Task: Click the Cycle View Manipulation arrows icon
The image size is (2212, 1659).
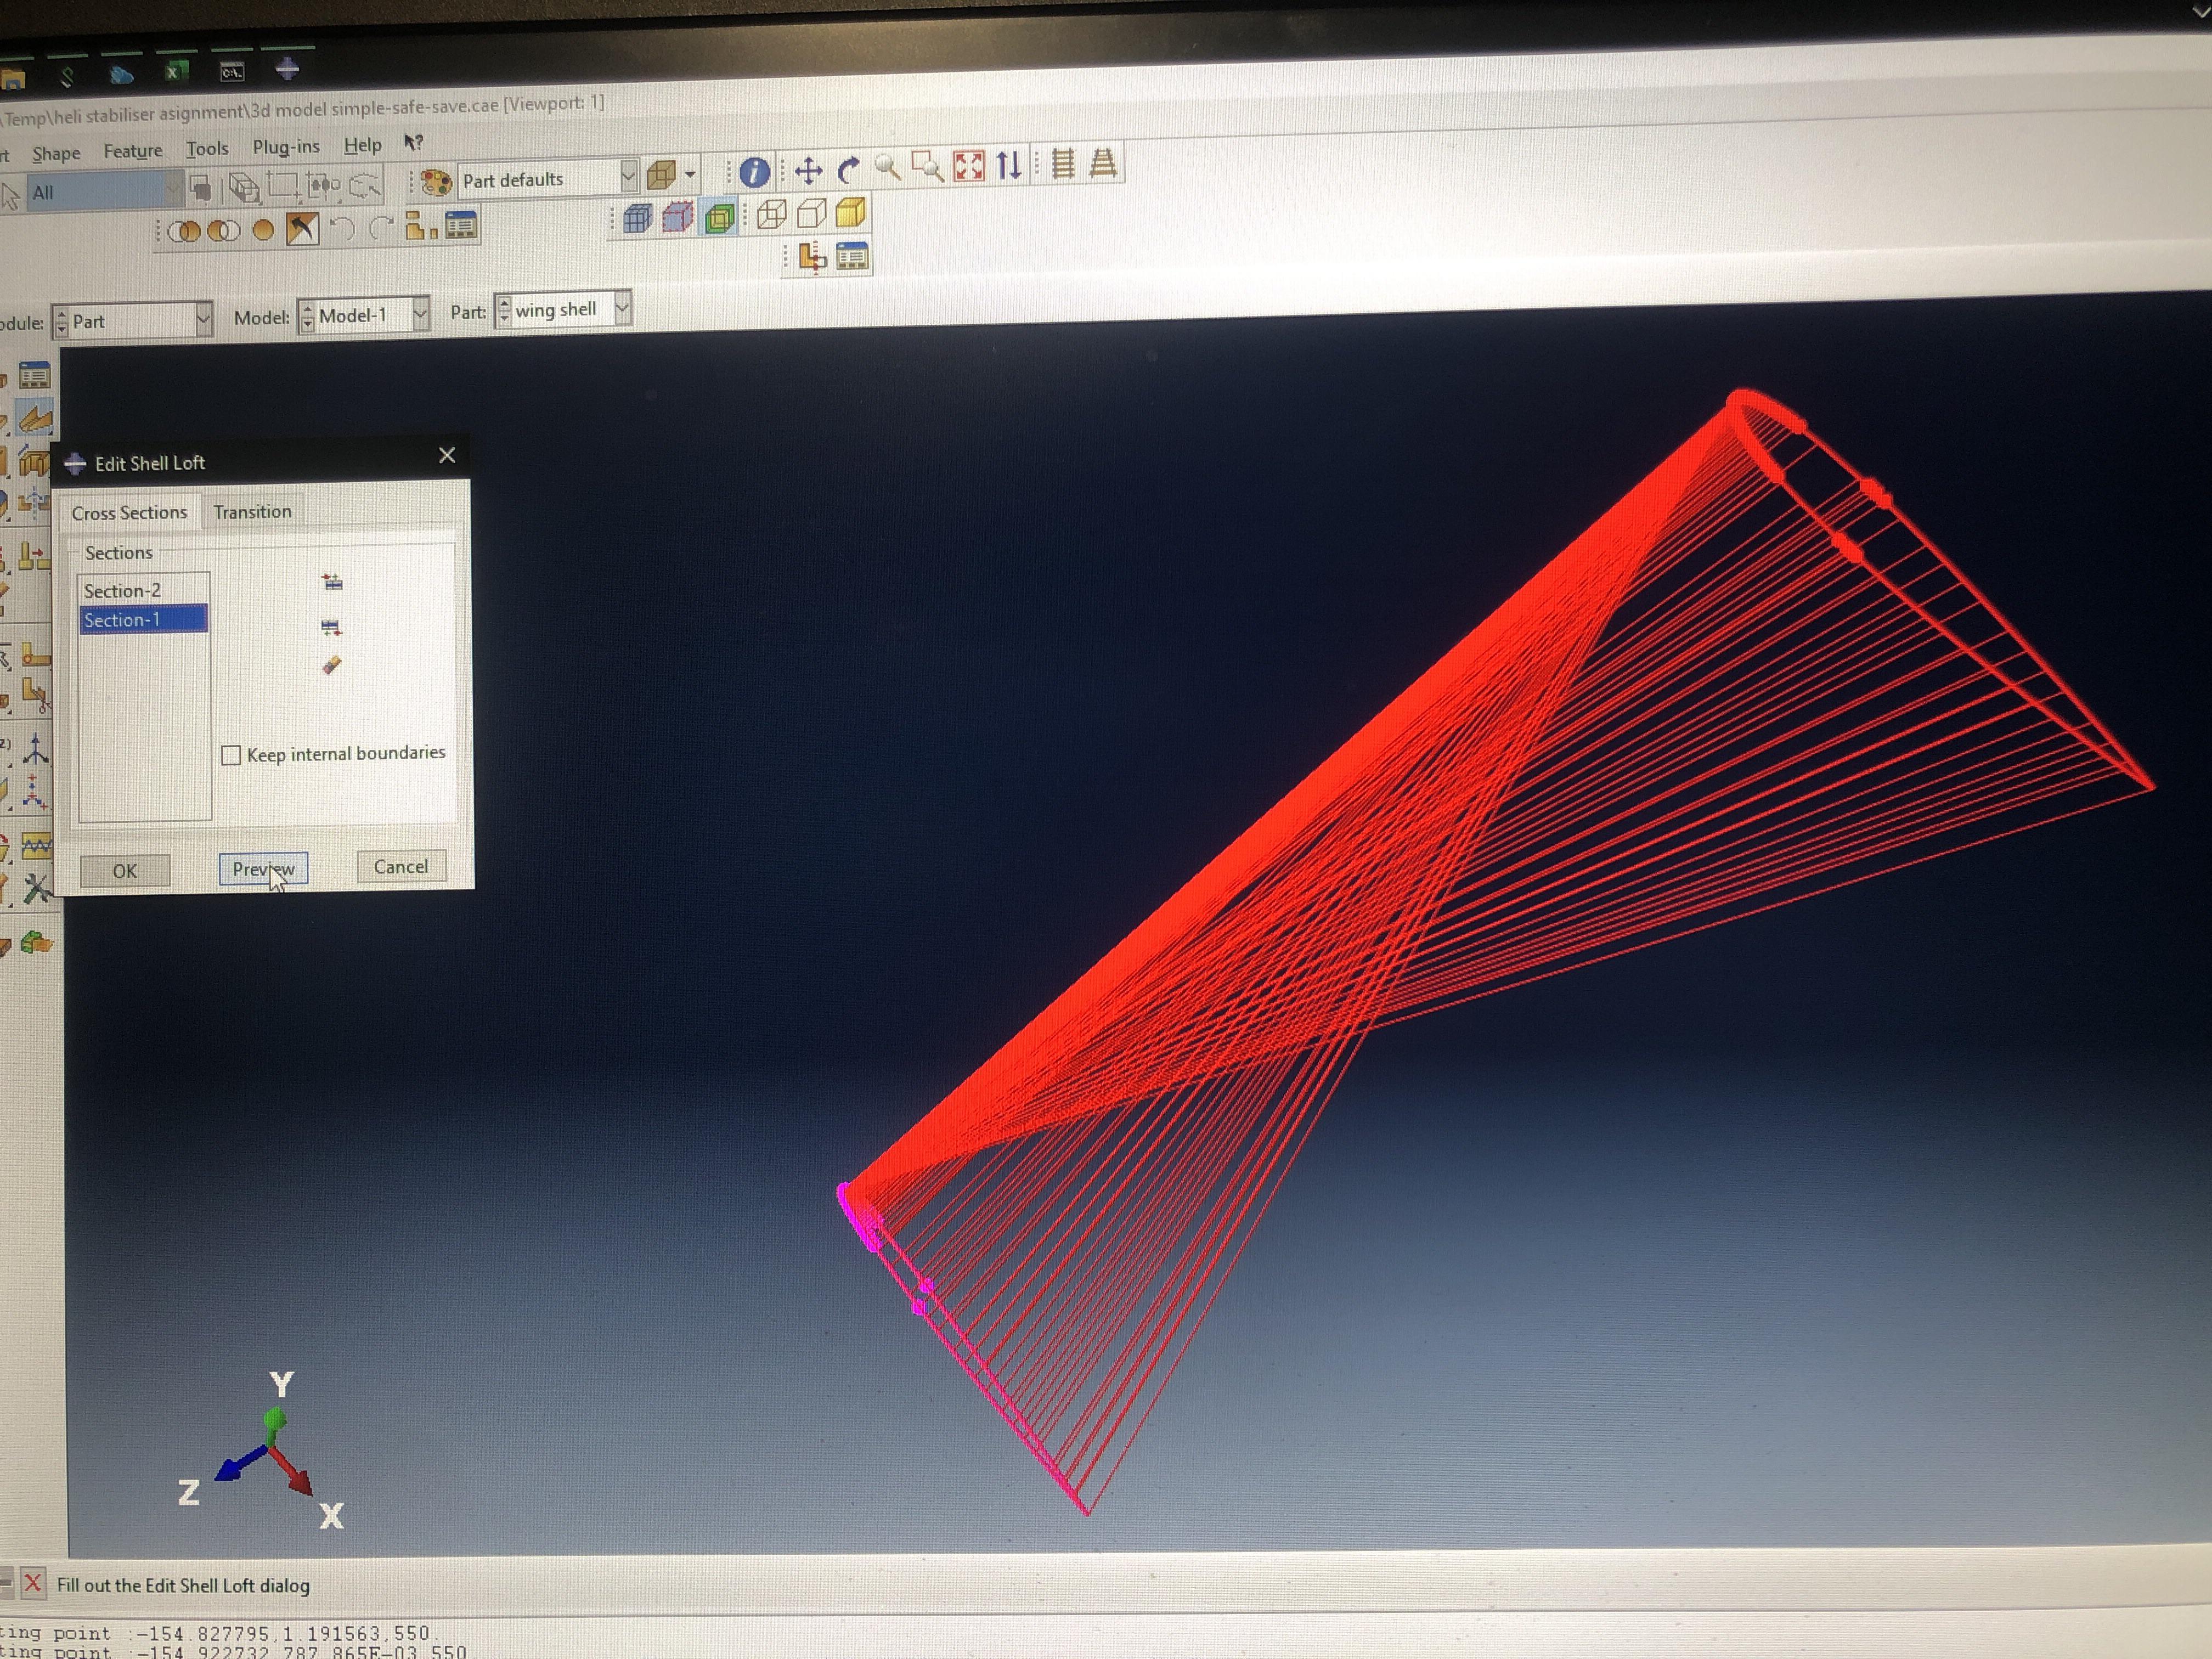Action: point(1009,165)
